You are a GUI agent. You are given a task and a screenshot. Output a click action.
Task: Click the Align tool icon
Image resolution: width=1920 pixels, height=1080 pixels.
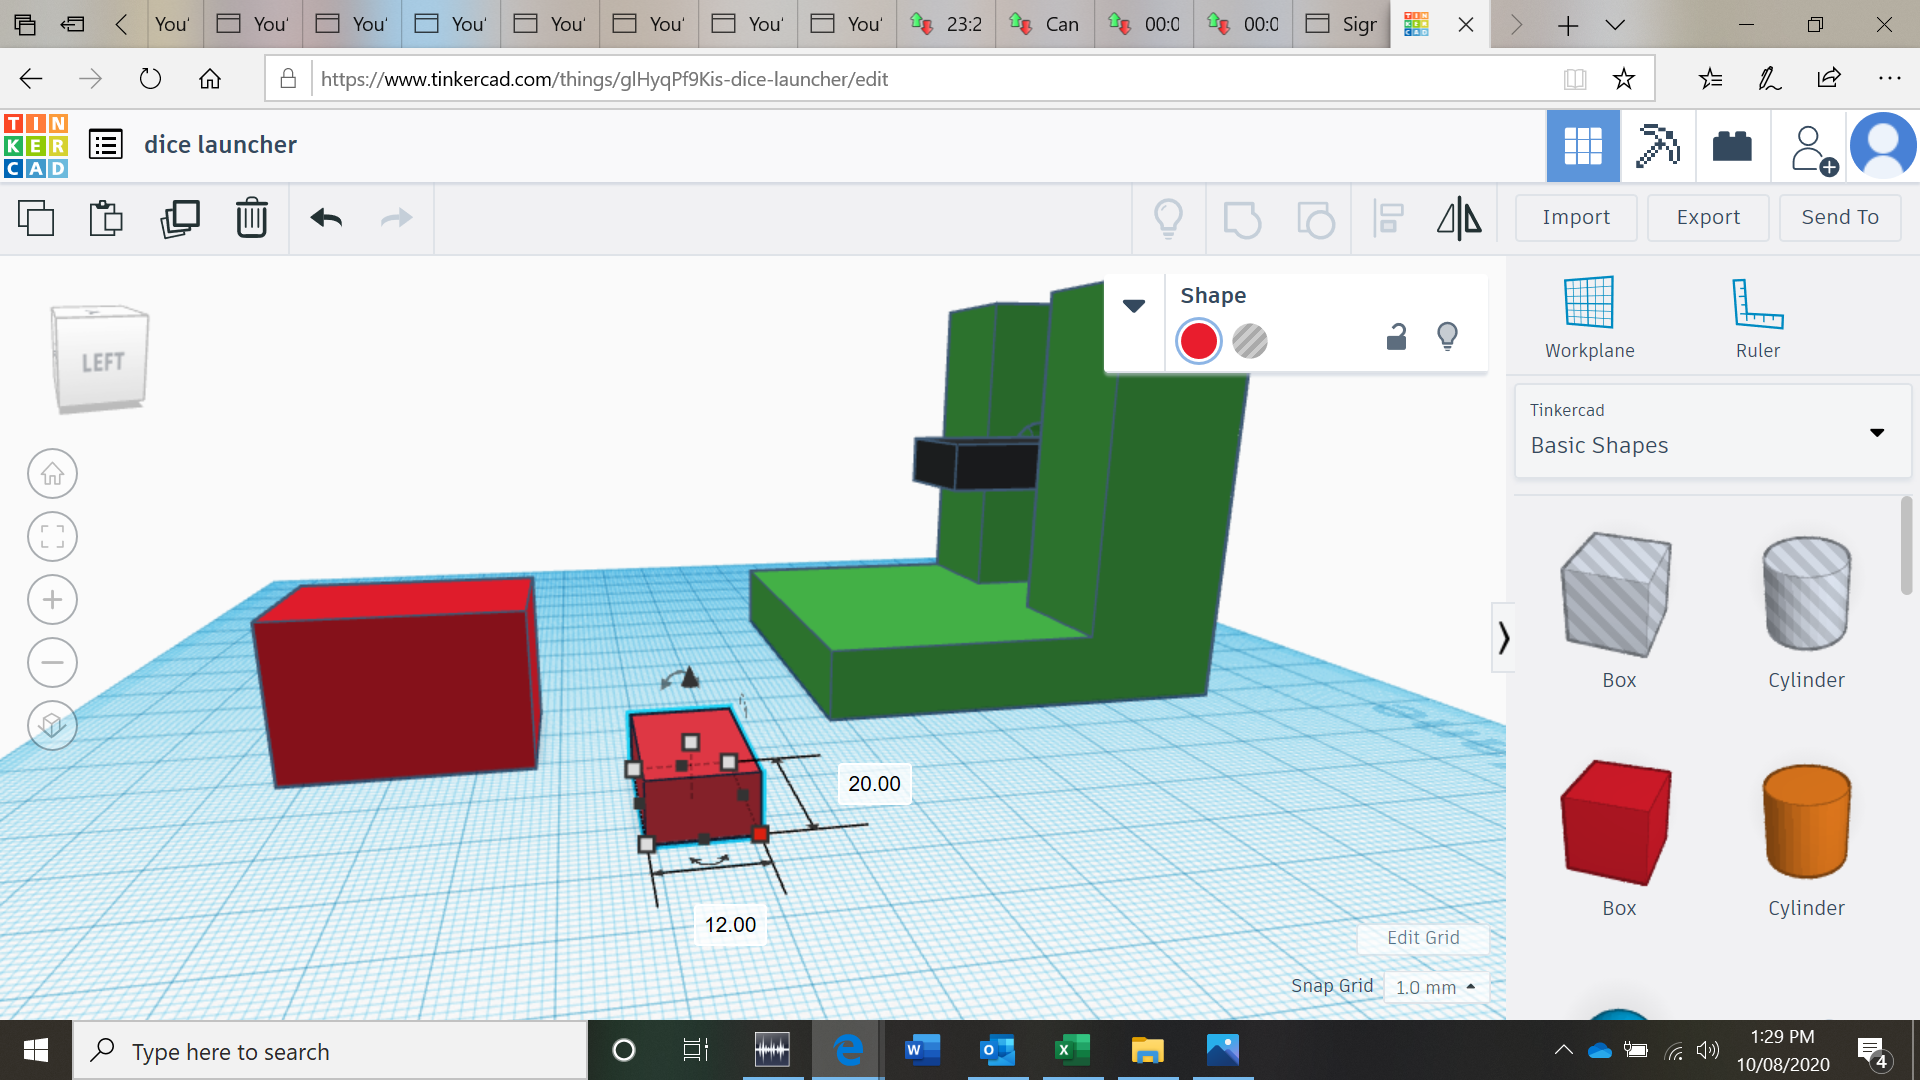pyautogui.click(x=1389, y=218)
